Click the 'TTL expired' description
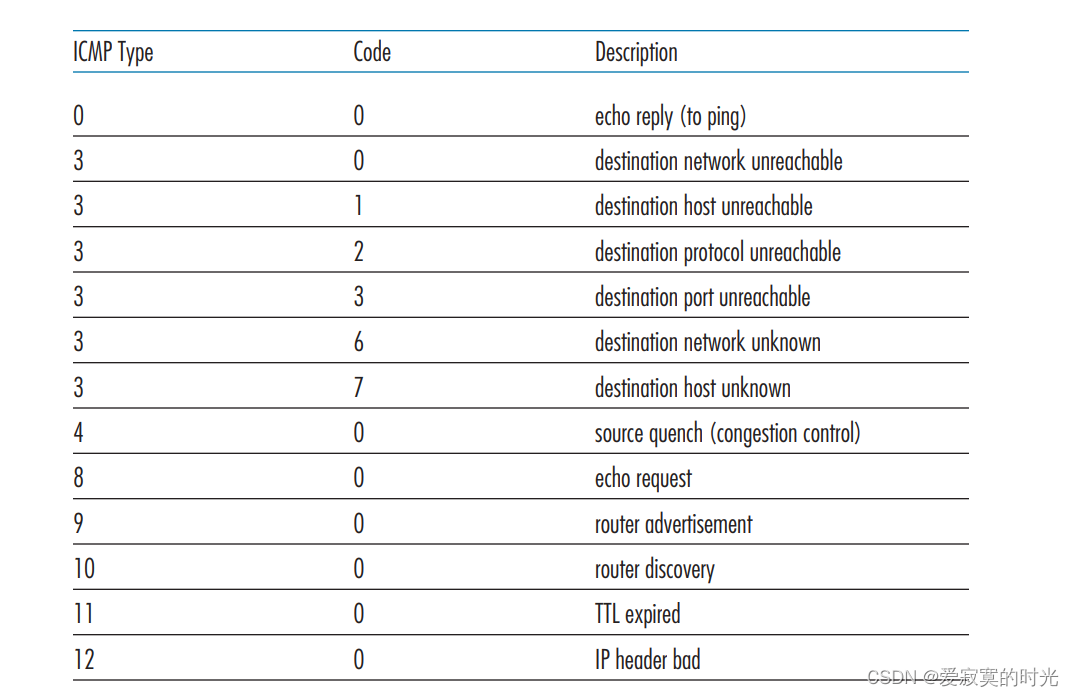 click(x=637, y=615)
